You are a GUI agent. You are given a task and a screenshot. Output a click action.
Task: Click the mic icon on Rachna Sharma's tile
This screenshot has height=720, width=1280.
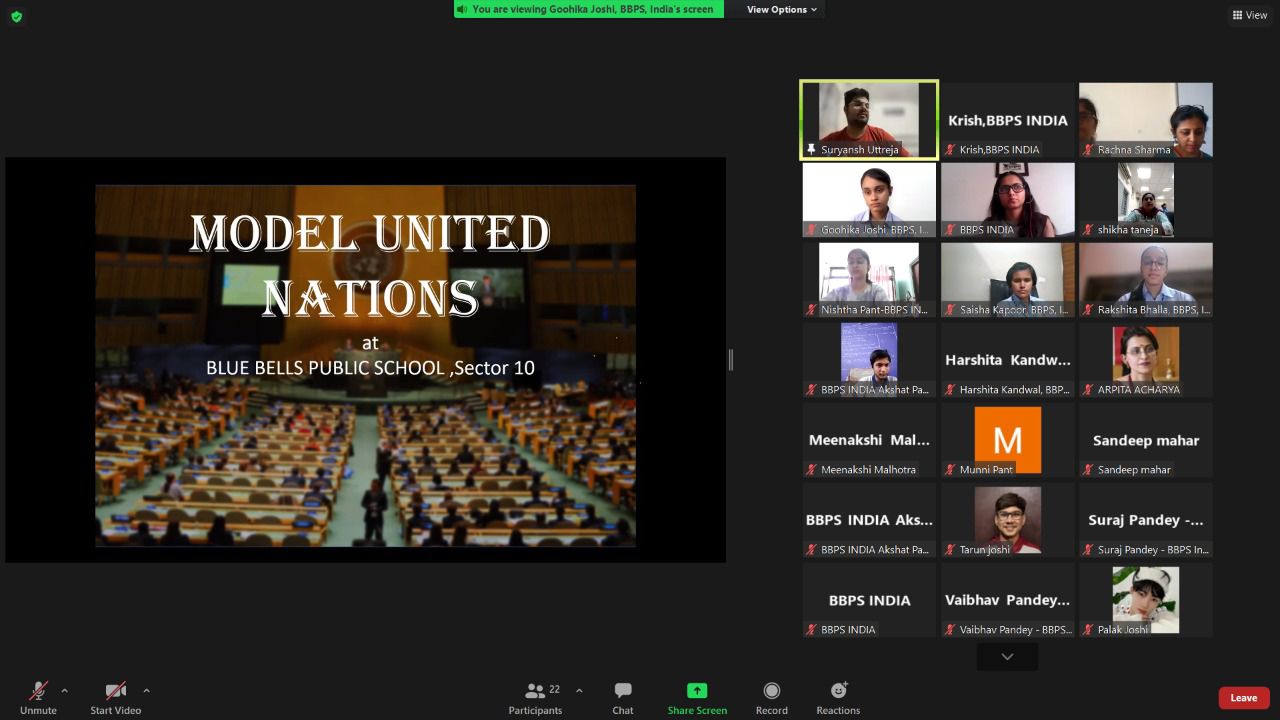[1087, 149]
